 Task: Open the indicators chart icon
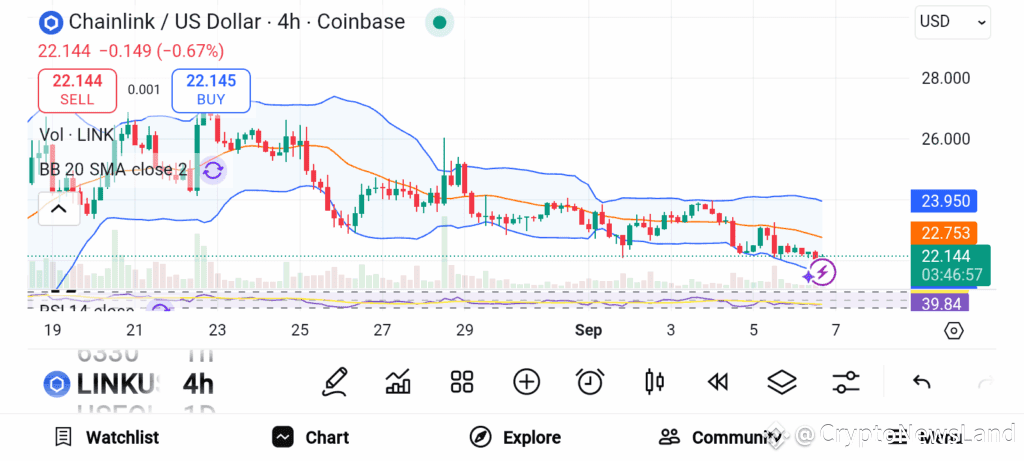[398, 382]
